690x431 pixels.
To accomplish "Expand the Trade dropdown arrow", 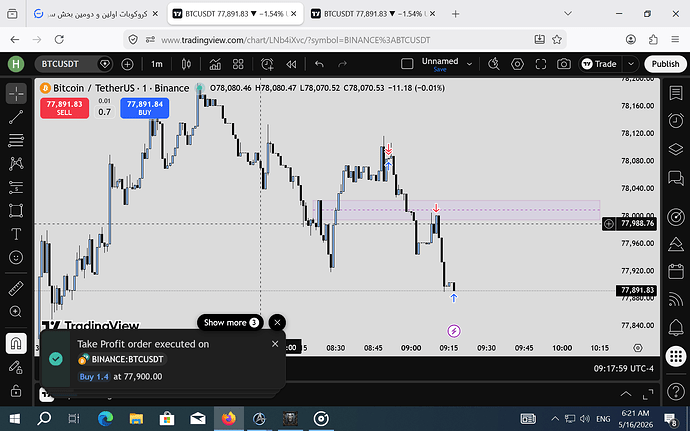I will click(x=631, y=64).
